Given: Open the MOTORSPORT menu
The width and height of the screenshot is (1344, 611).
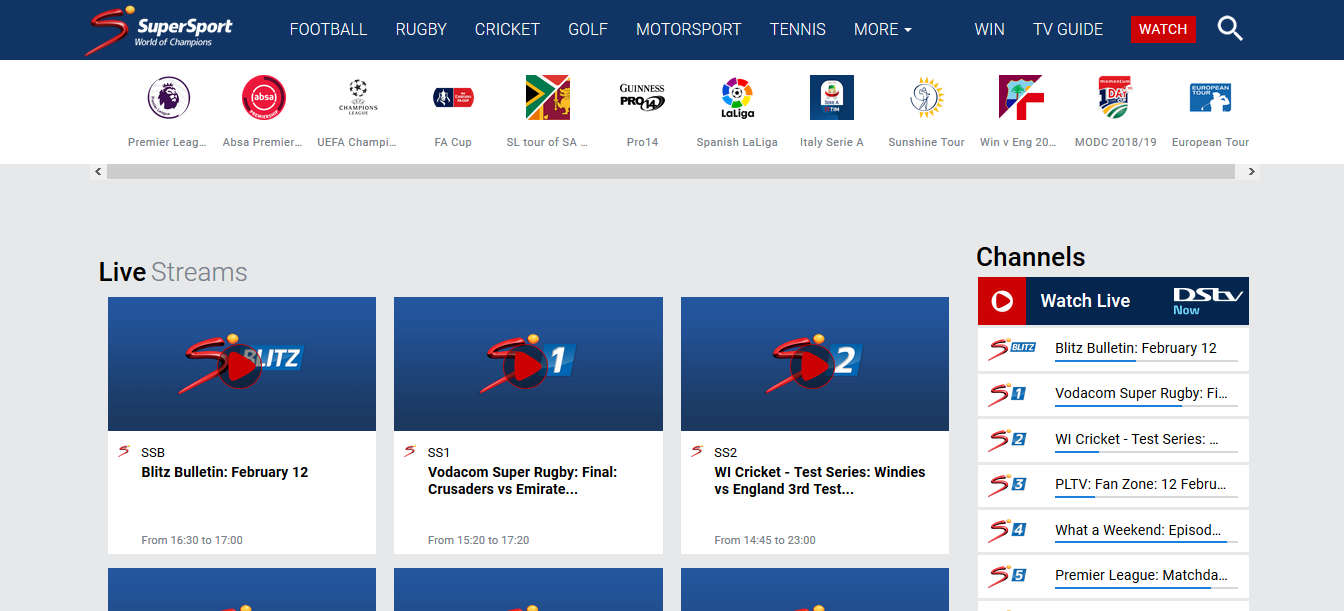Looking at the screenshot, I should (689, 30).
